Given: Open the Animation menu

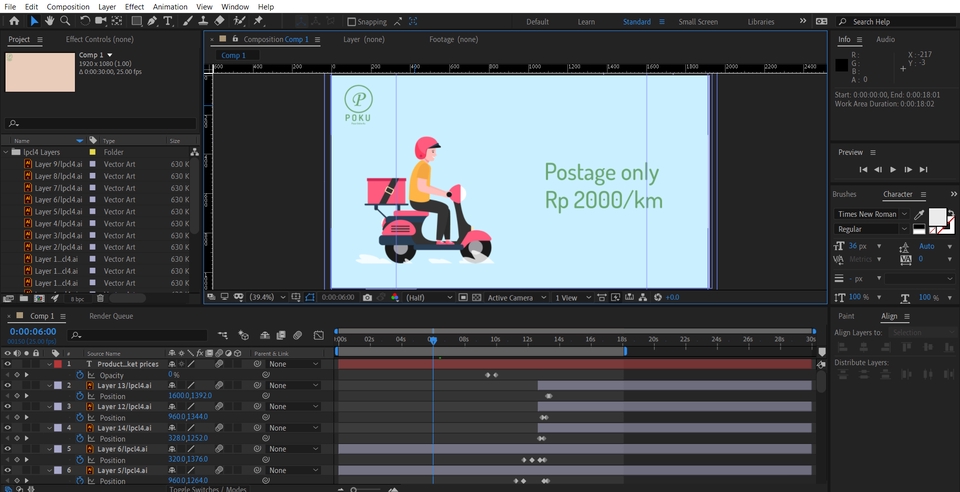Looking at the screenshot, I should (170, 6).
